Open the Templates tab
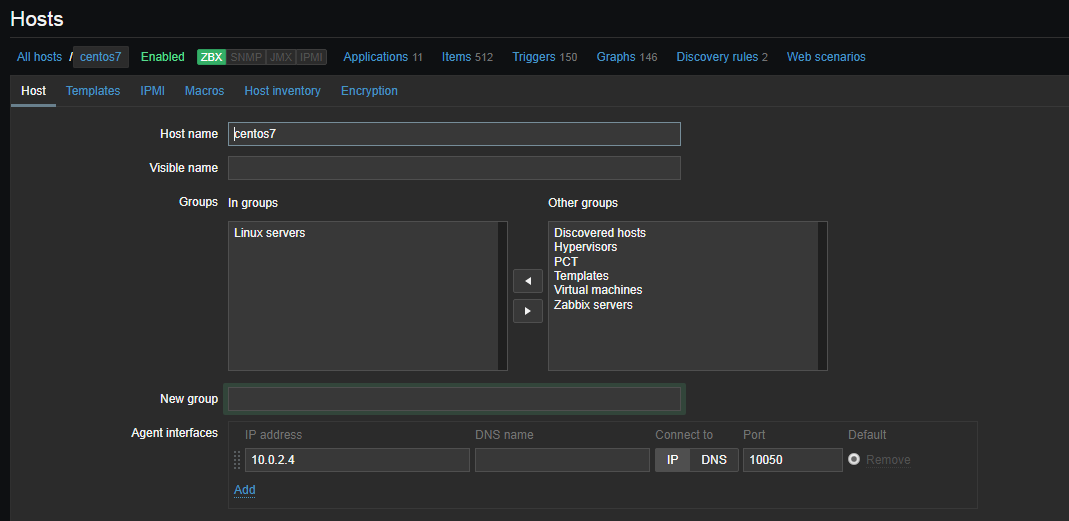This screenshot has height=521, width=1069. click(93, 91)
